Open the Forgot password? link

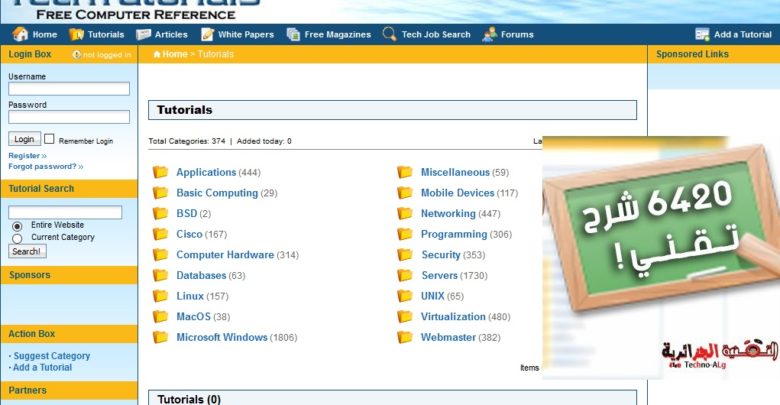(x=43, y=166)
